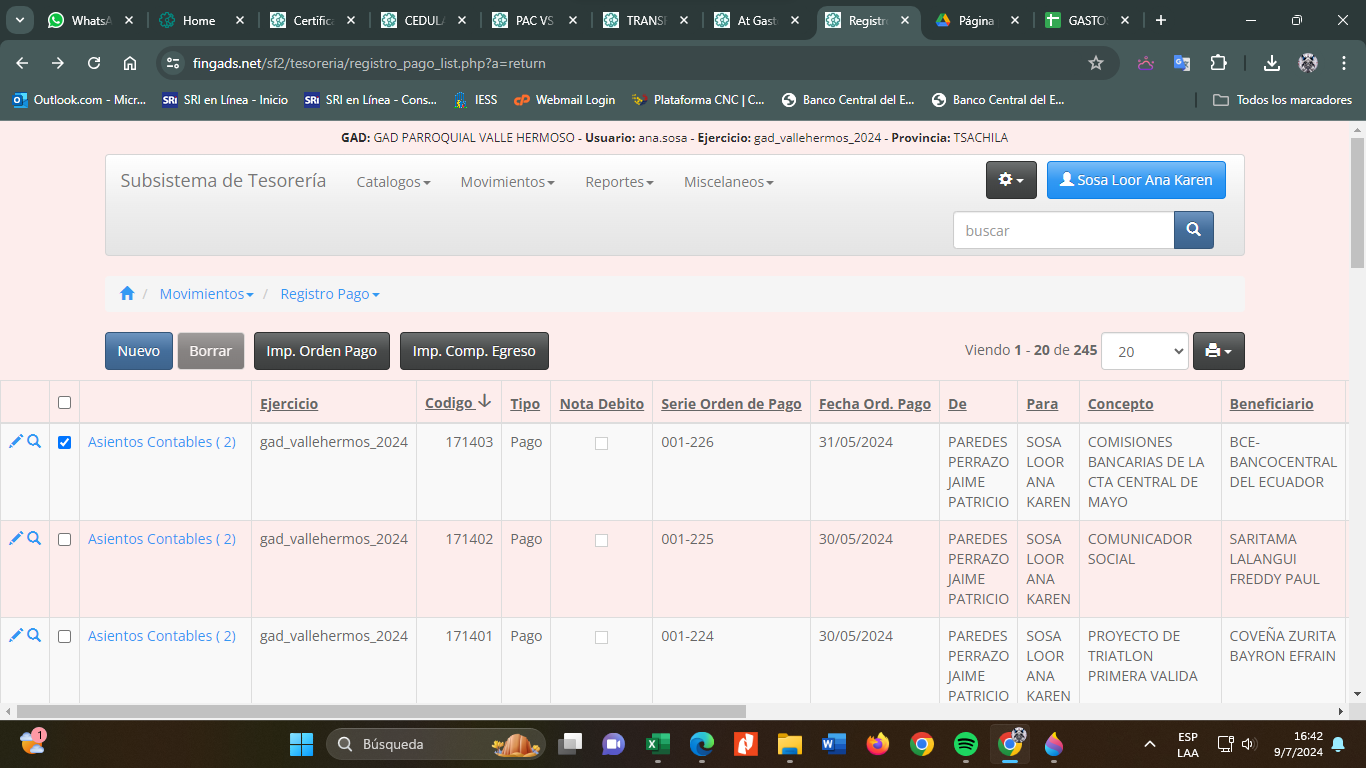The width and height of the screenshot is (1366, 768).
Task: Click the home icon in the breadcrumb
Action: tap(127, 294)
